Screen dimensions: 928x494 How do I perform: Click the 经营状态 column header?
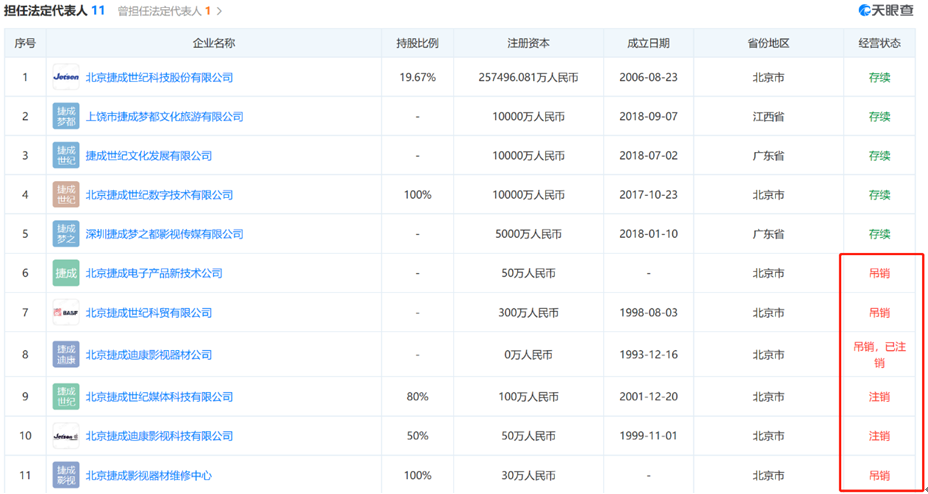tap(879, 43)
